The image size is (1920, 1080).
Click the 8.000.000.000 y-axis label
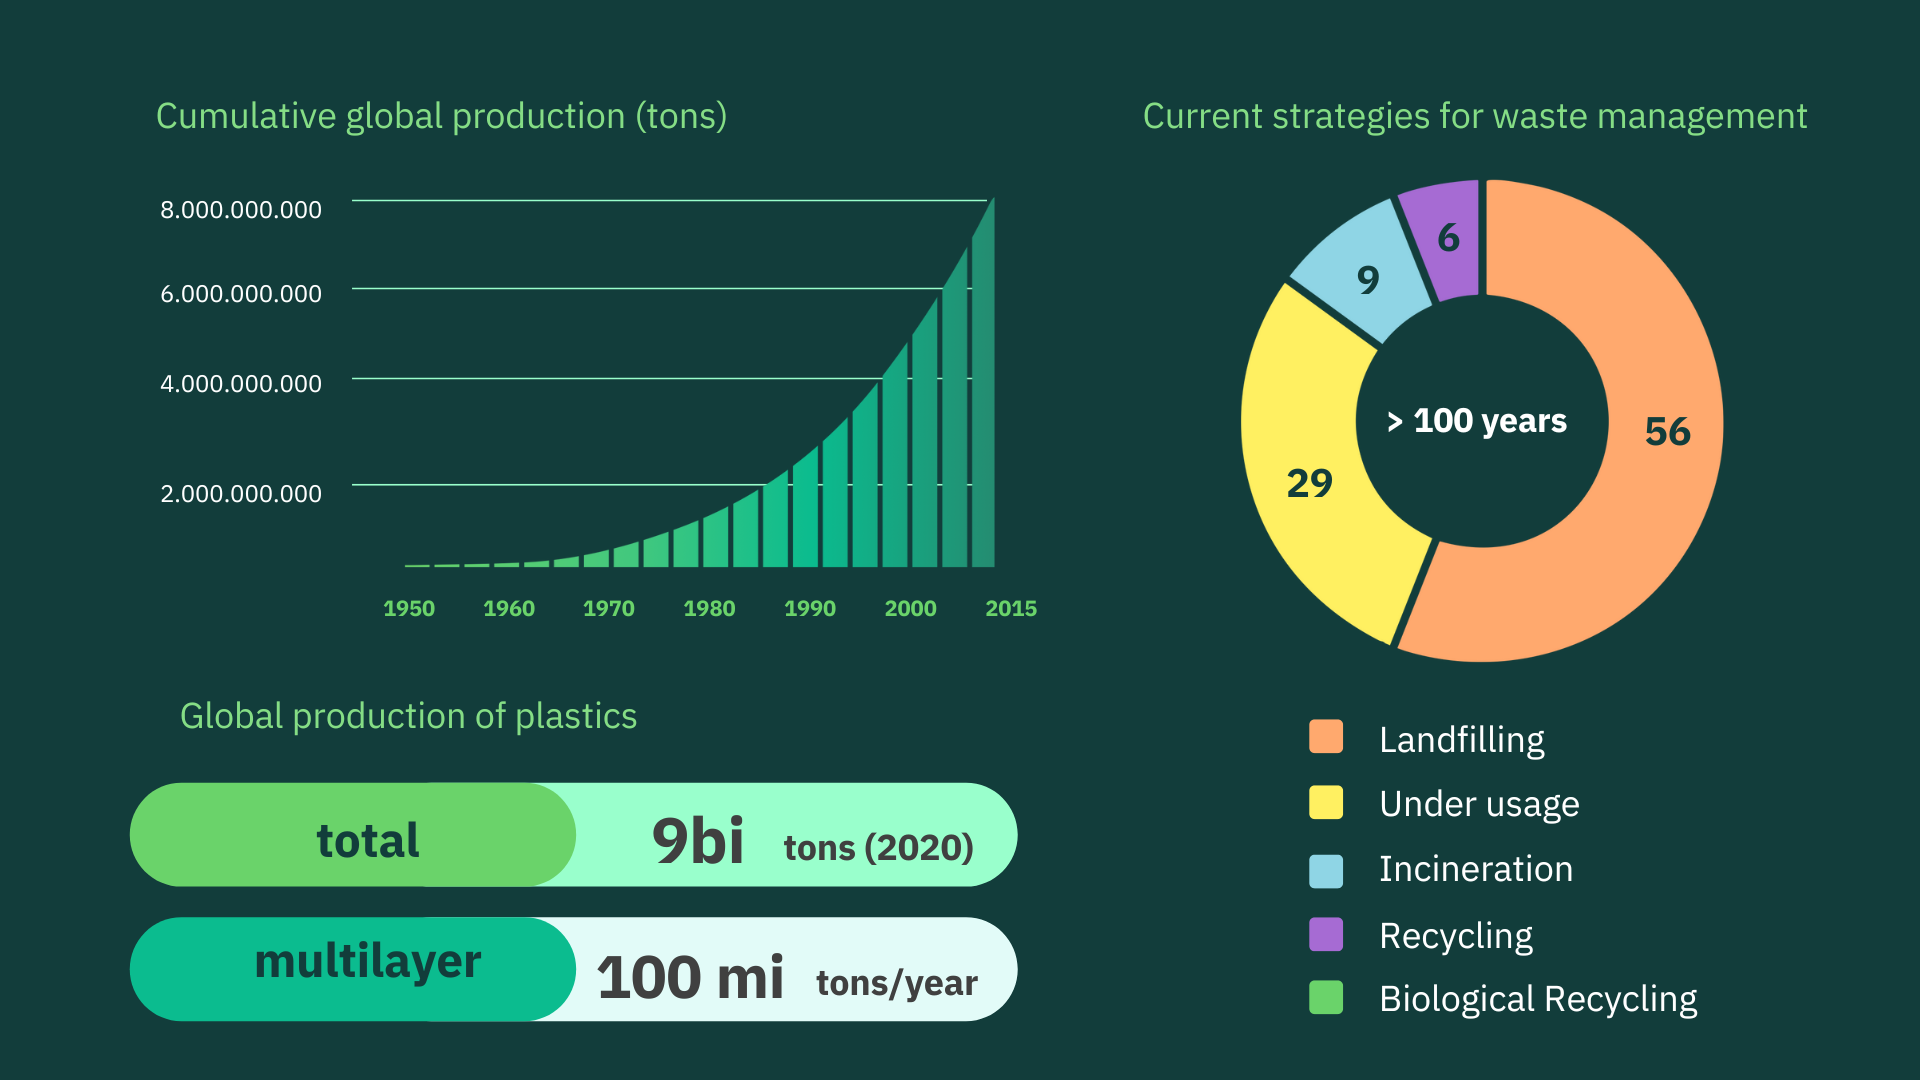click(241, 210)
